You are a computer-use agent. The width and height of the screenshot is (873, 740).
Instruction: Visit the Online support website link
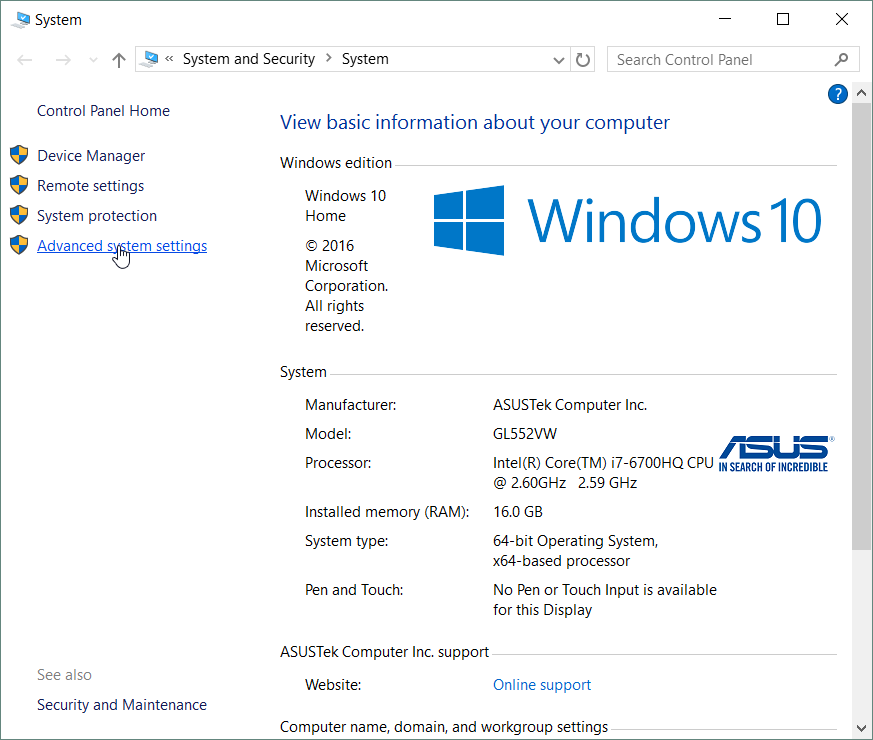click(x=542, y=685)
